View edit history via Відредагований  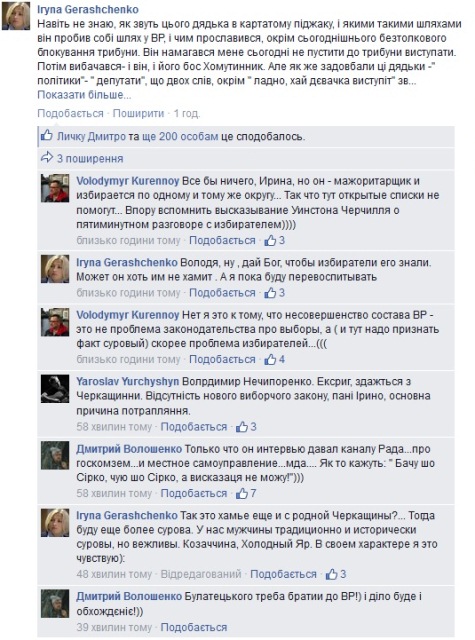(201, 574)
